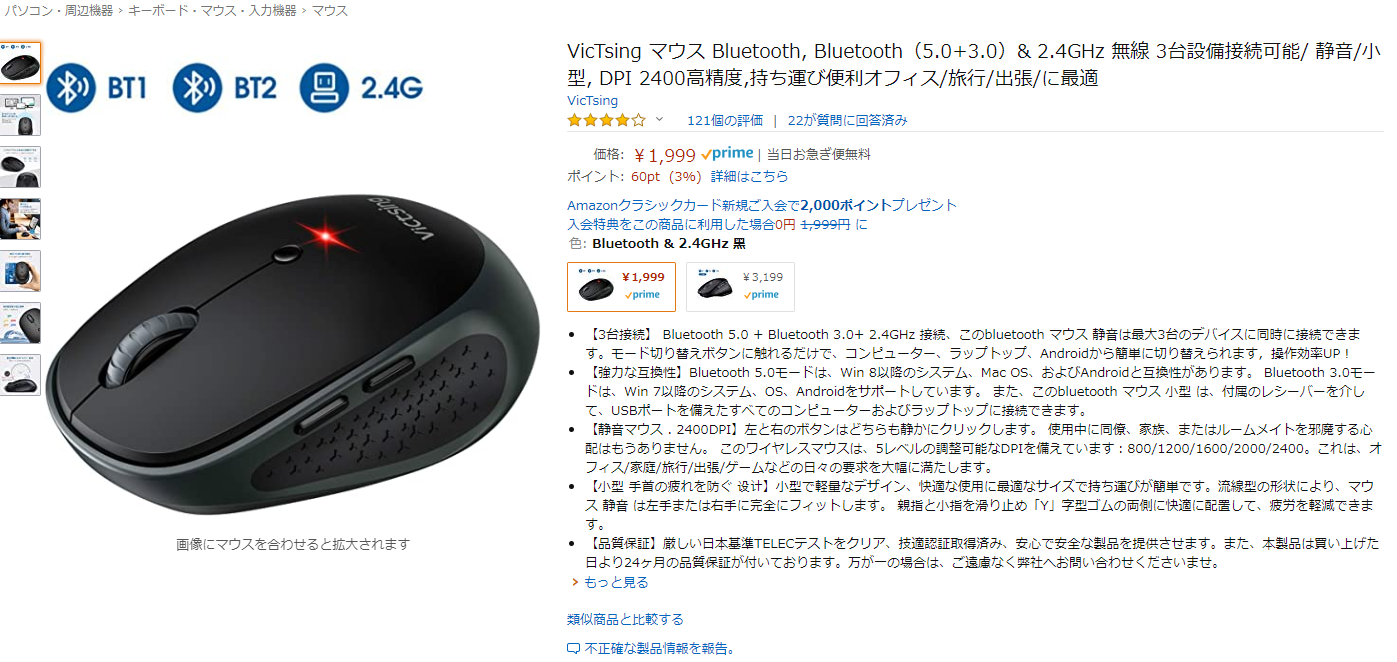
Task: Expand the rating dropdown arrow next to stars
Action: tap(659, 120)
